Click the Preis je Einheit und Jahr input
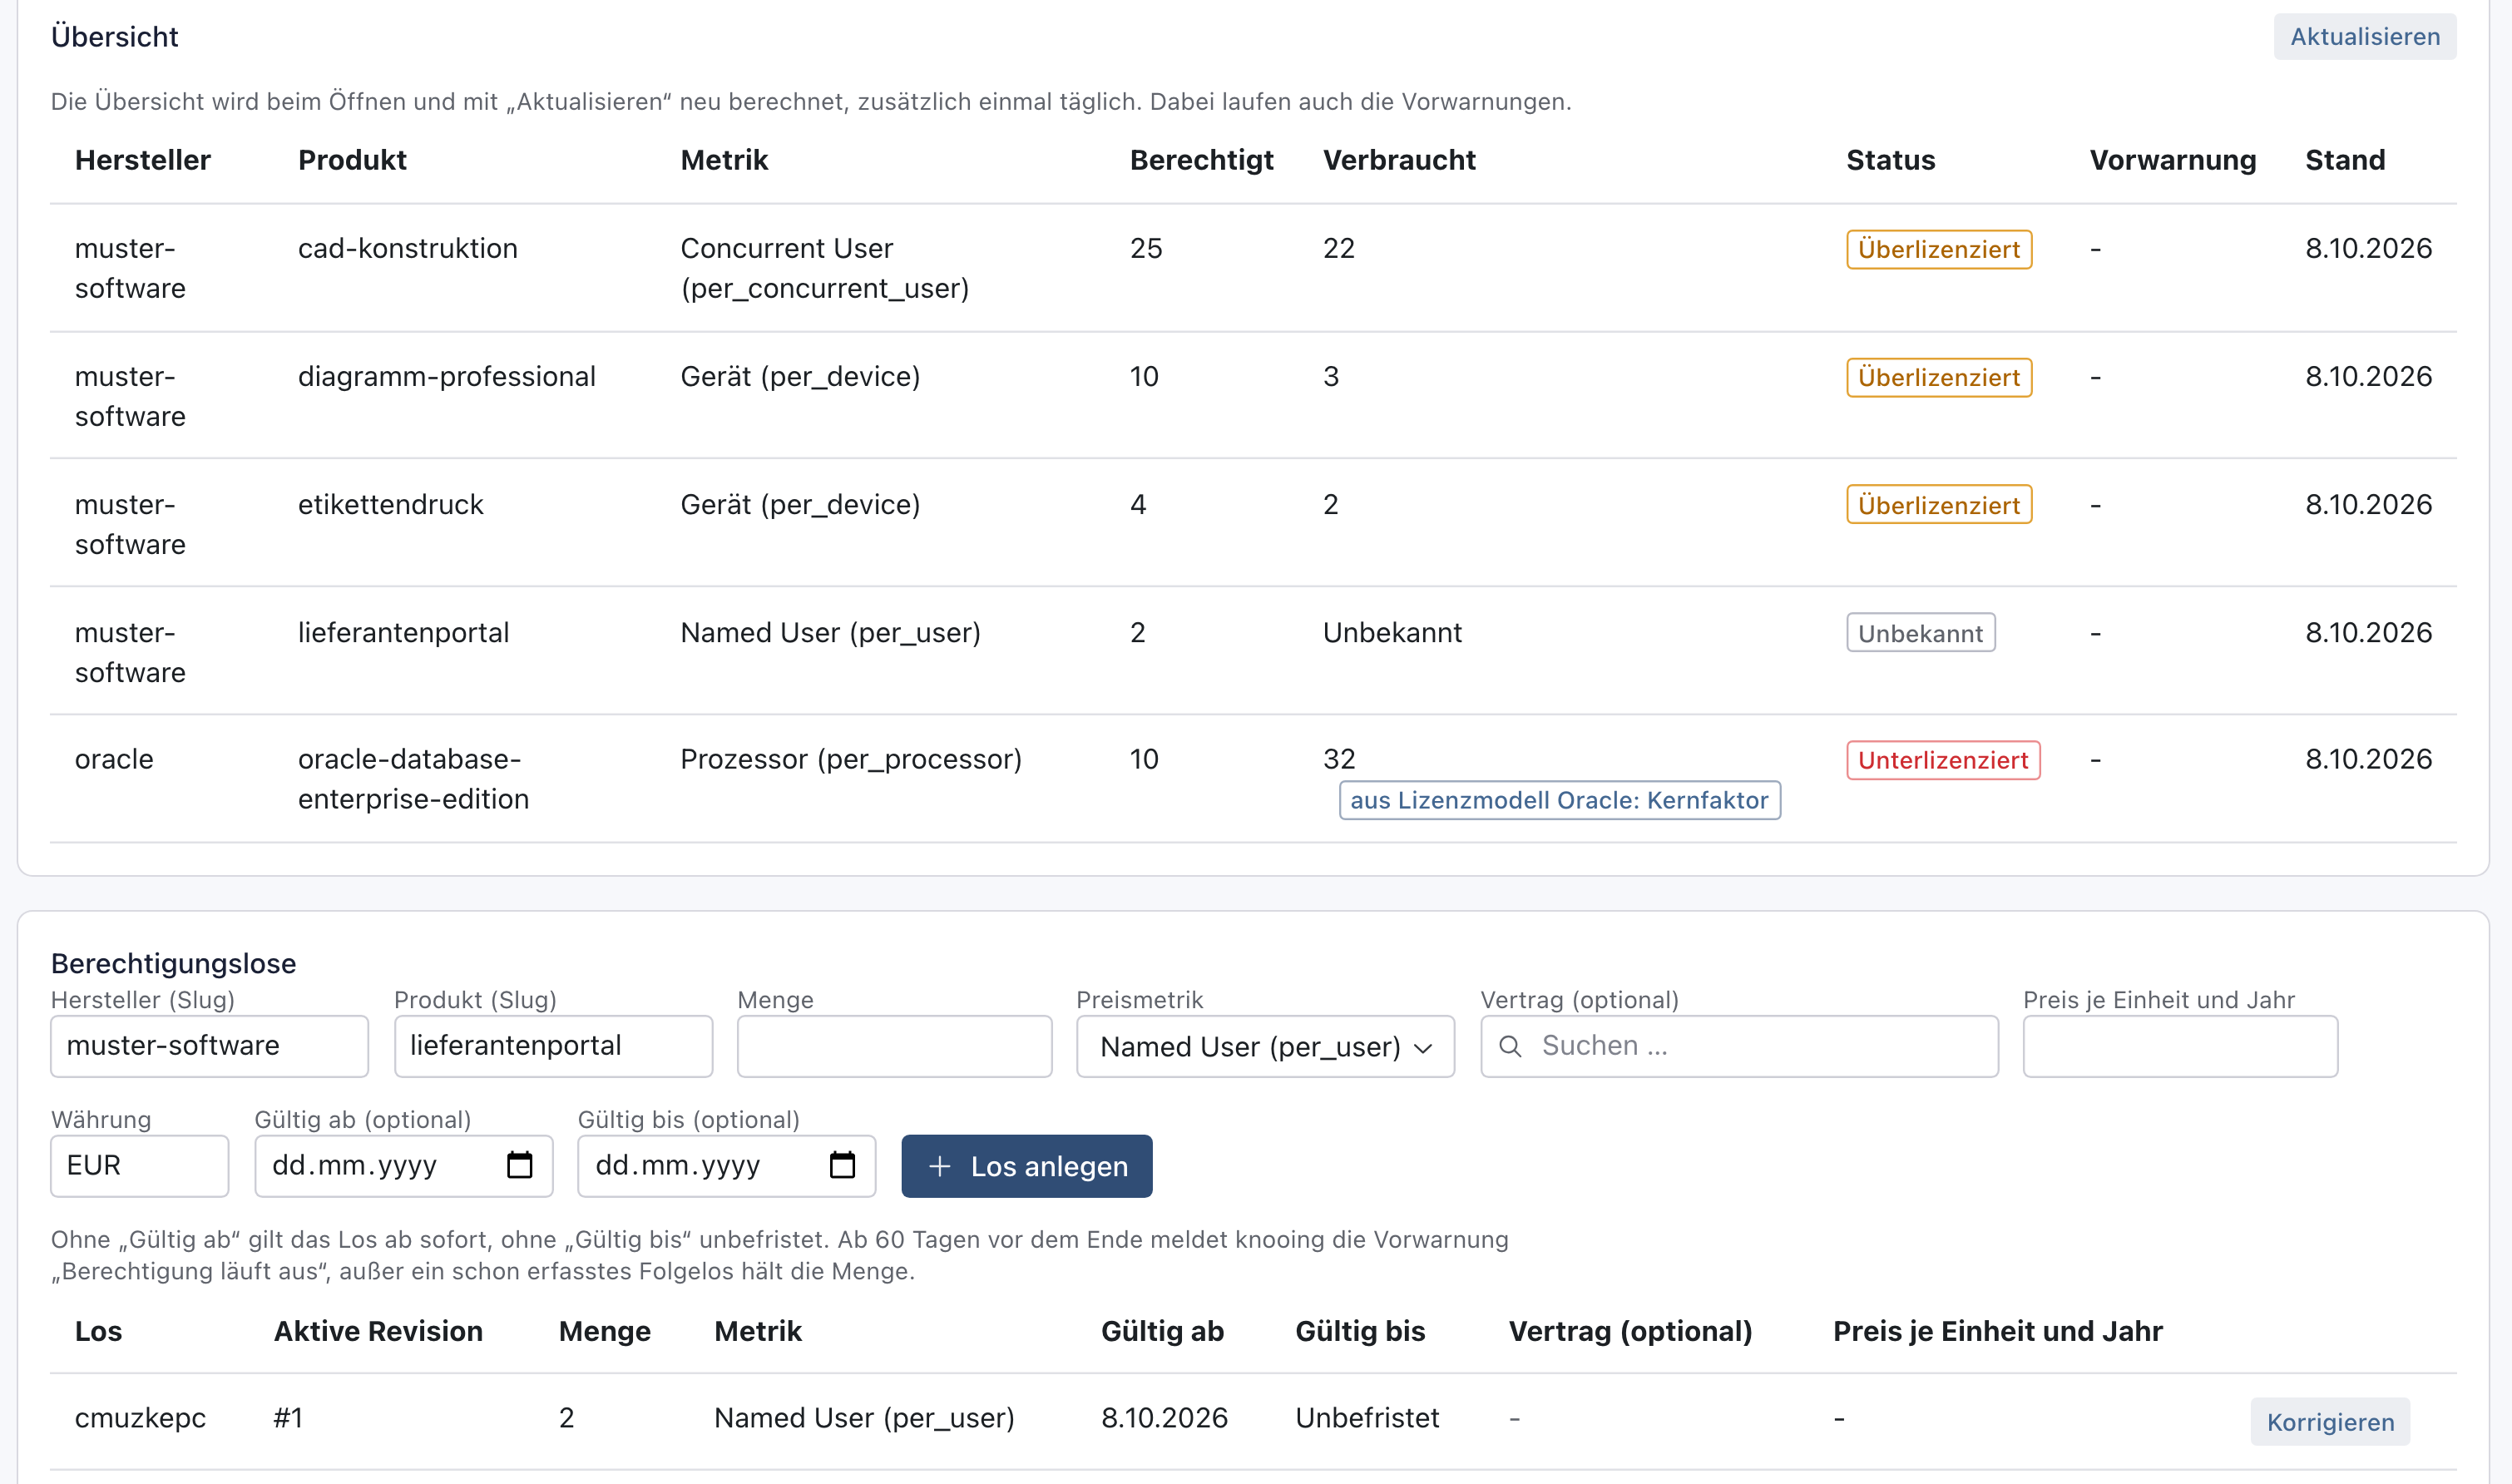 coord(2179,1046)
